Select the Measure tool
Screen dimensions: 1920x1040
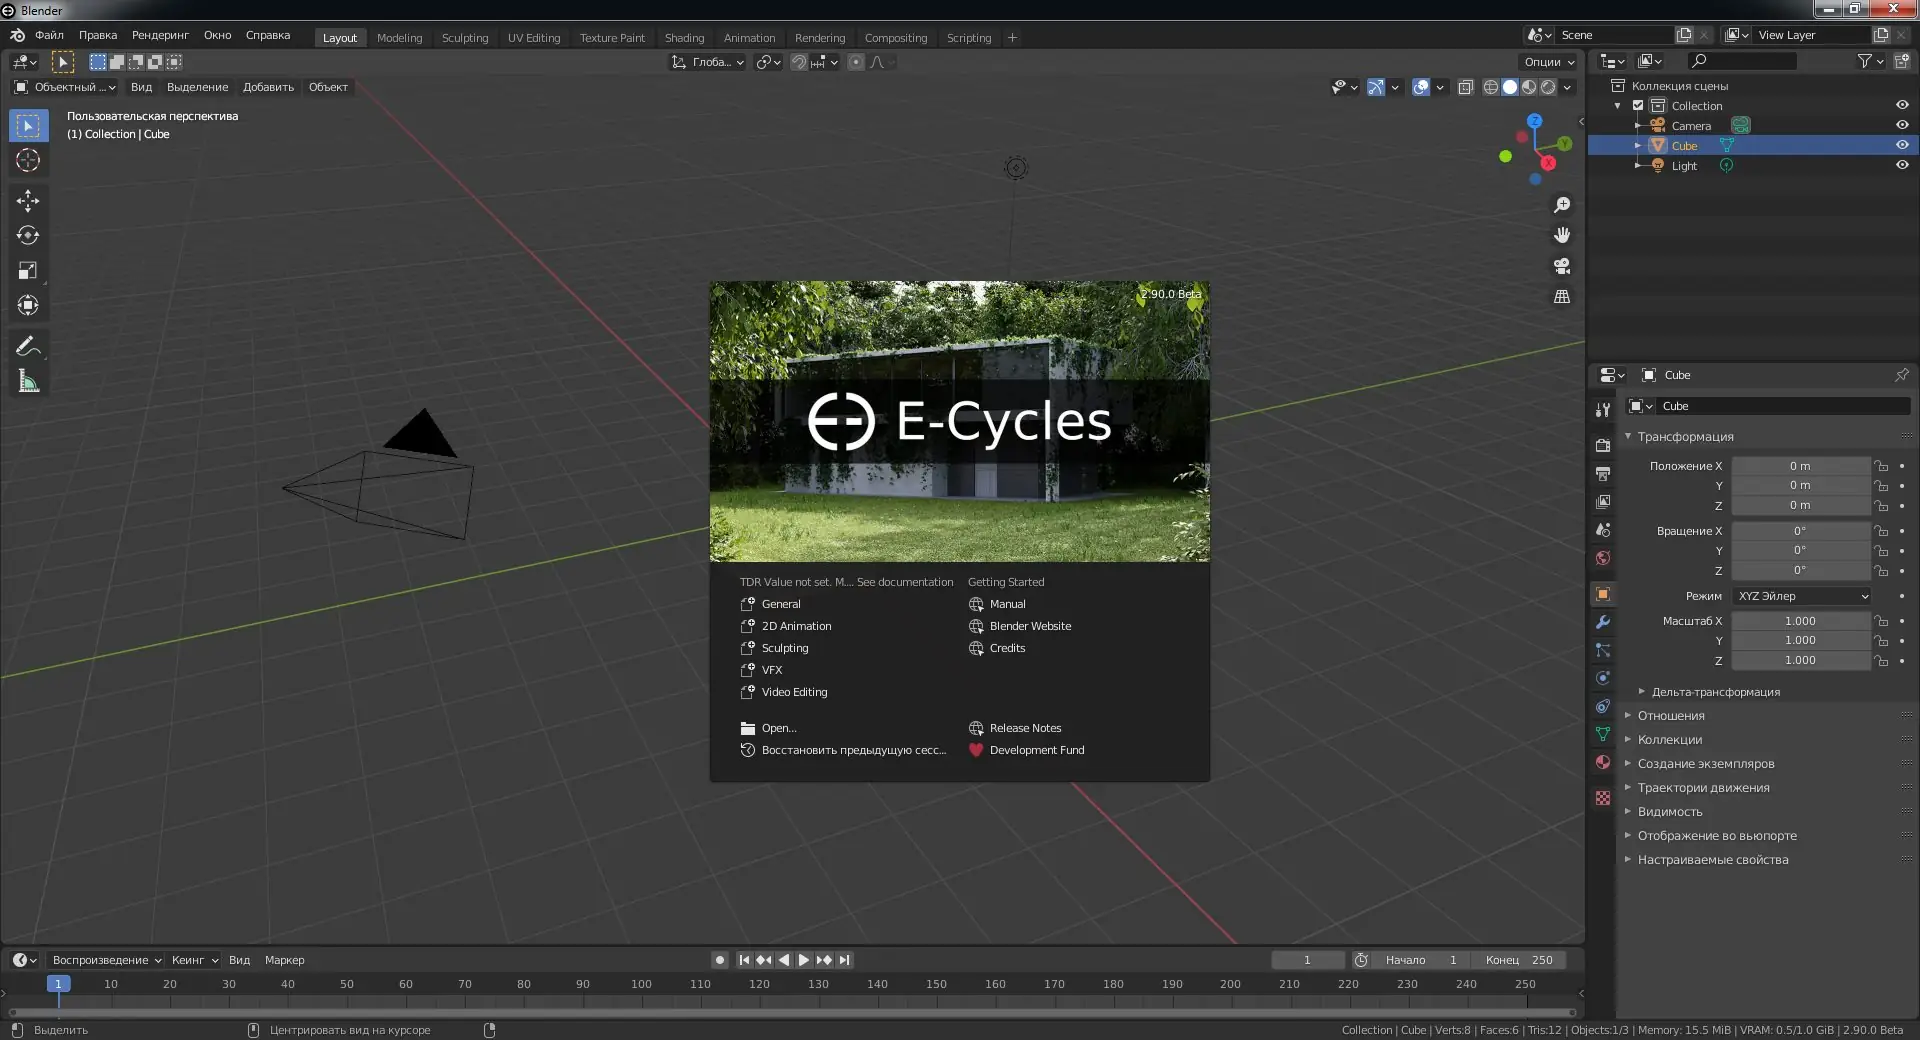28,382
